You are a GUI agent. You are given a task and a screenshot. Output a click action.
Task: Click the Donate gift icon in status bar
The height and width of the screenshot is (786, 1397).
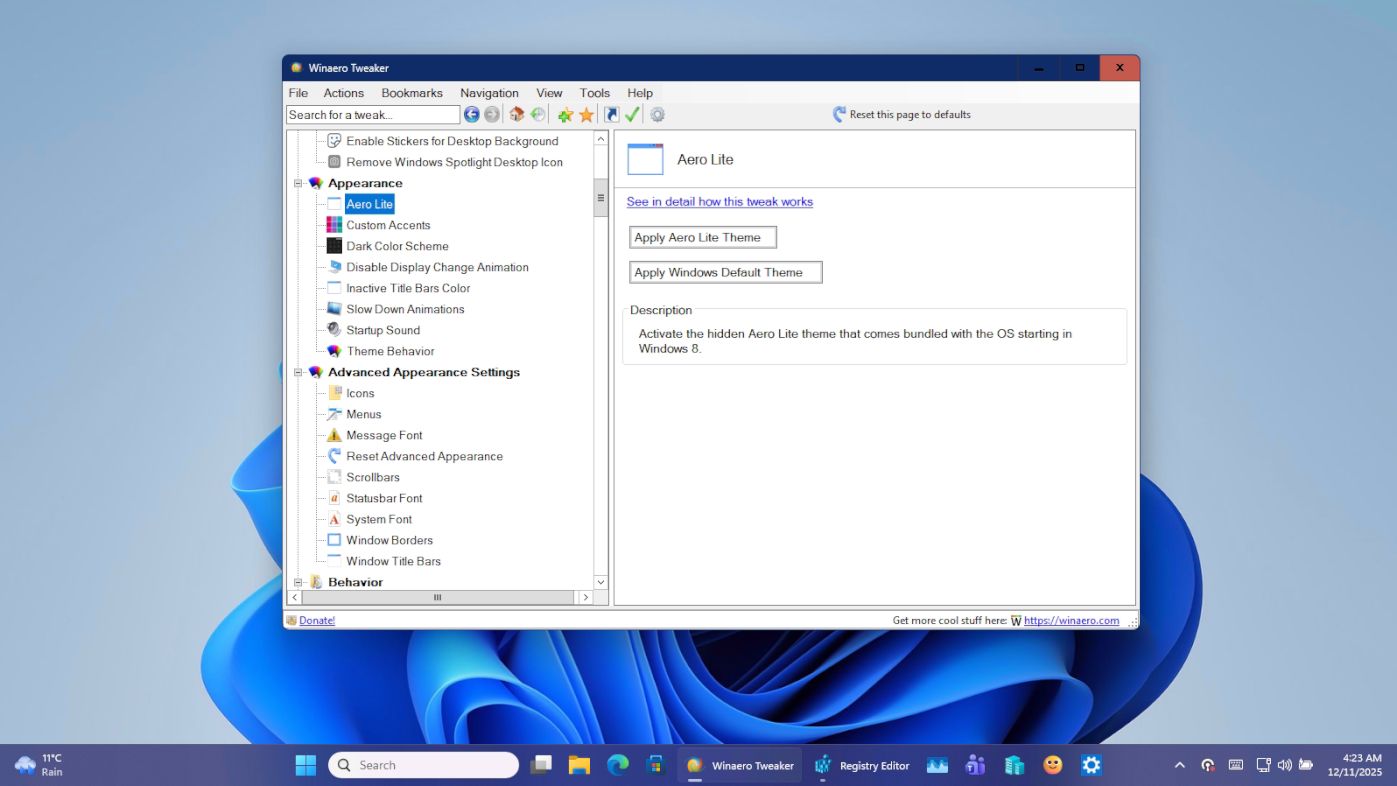tap(290, 620)
